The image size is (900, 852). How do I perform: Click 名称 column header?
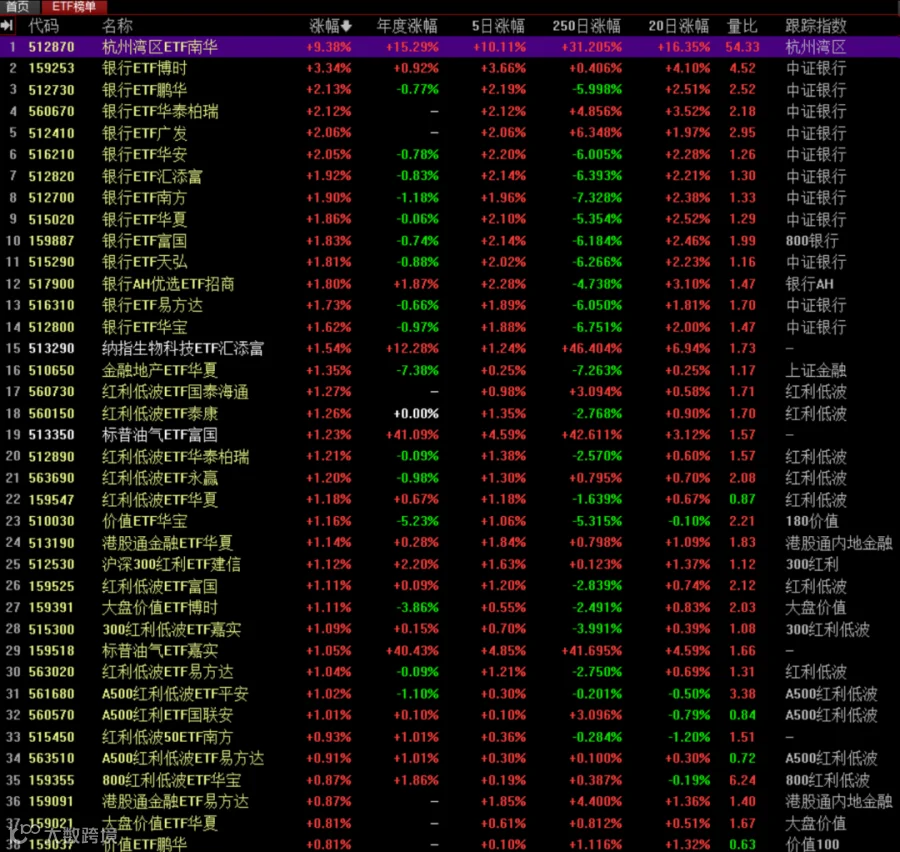tap(117, 26)
